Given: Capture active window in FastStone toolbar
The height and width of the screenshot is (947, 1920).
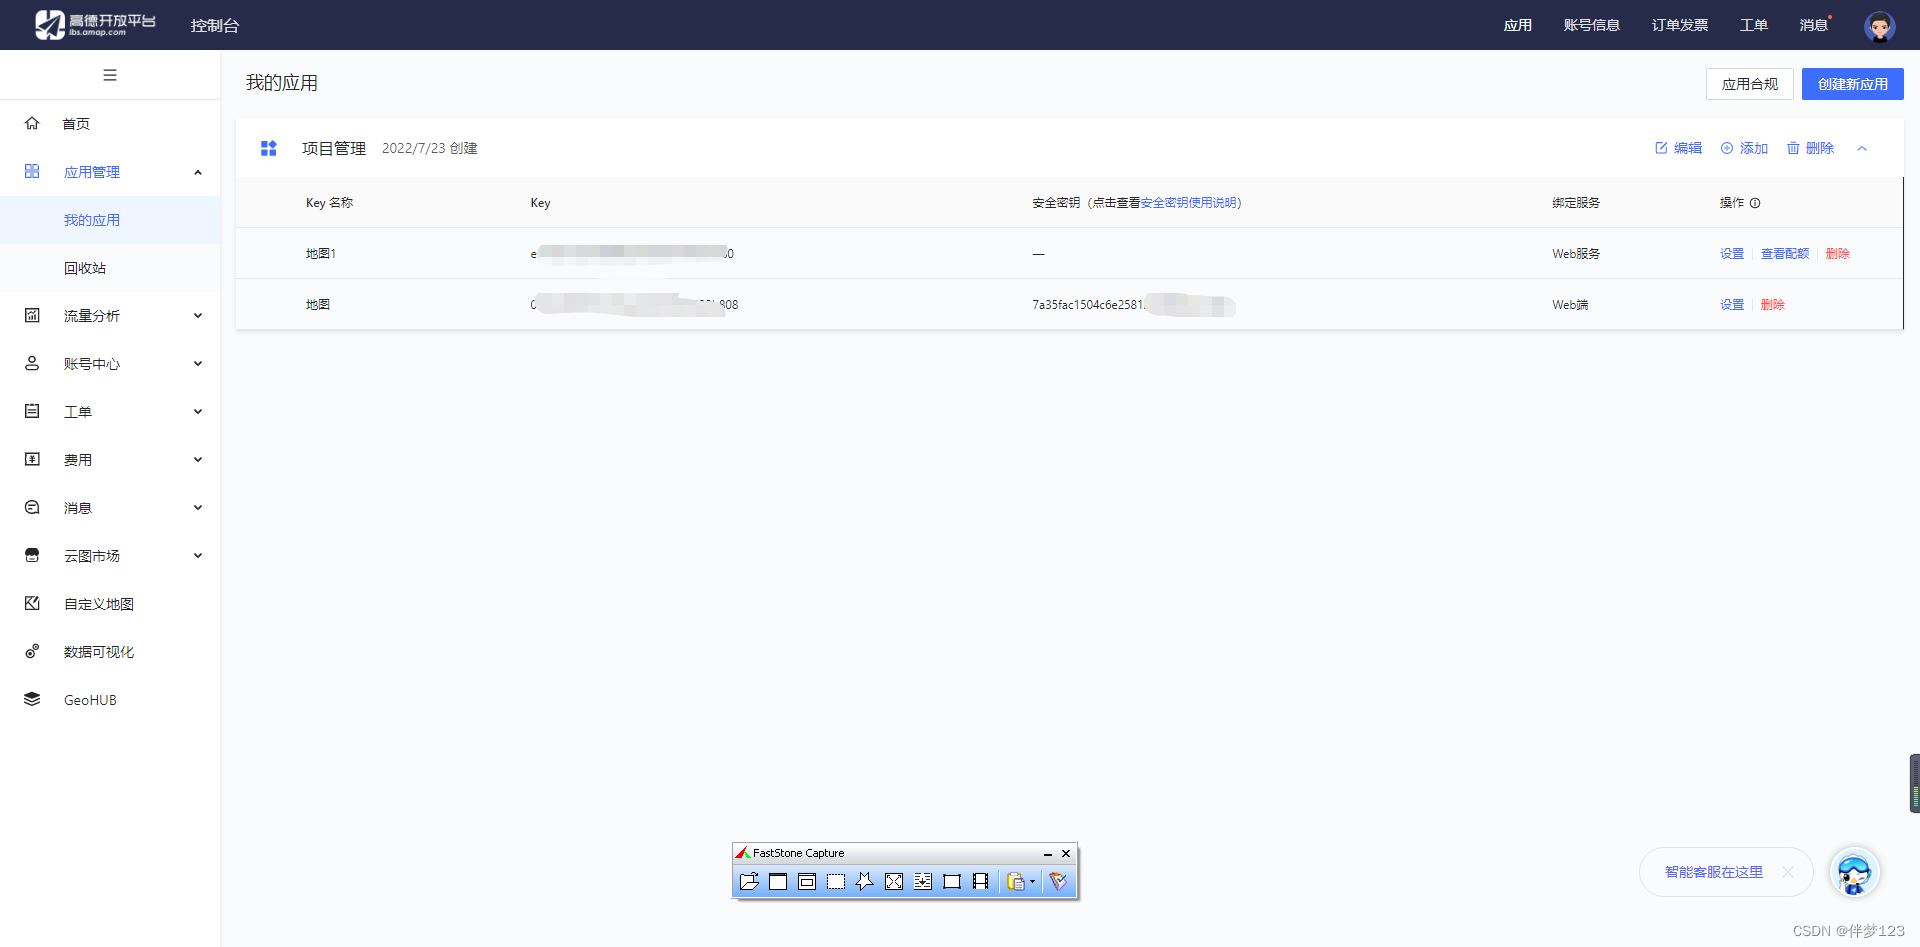Looking at the screenshot, I should (x=778, y=881).
